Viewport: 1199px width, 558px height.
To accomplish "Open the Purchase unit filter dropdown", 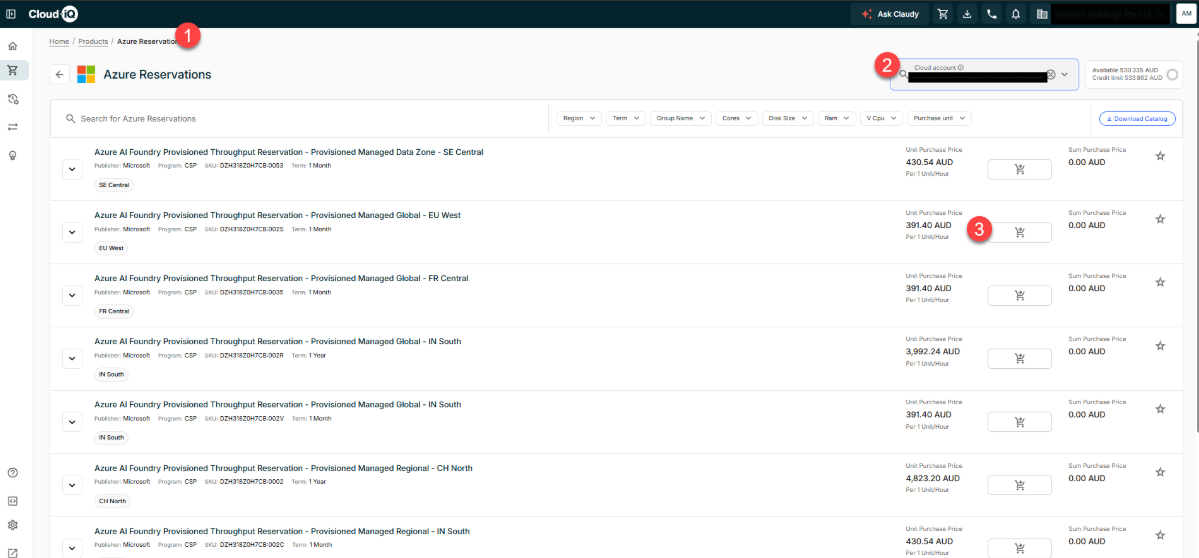I will 939,118.
